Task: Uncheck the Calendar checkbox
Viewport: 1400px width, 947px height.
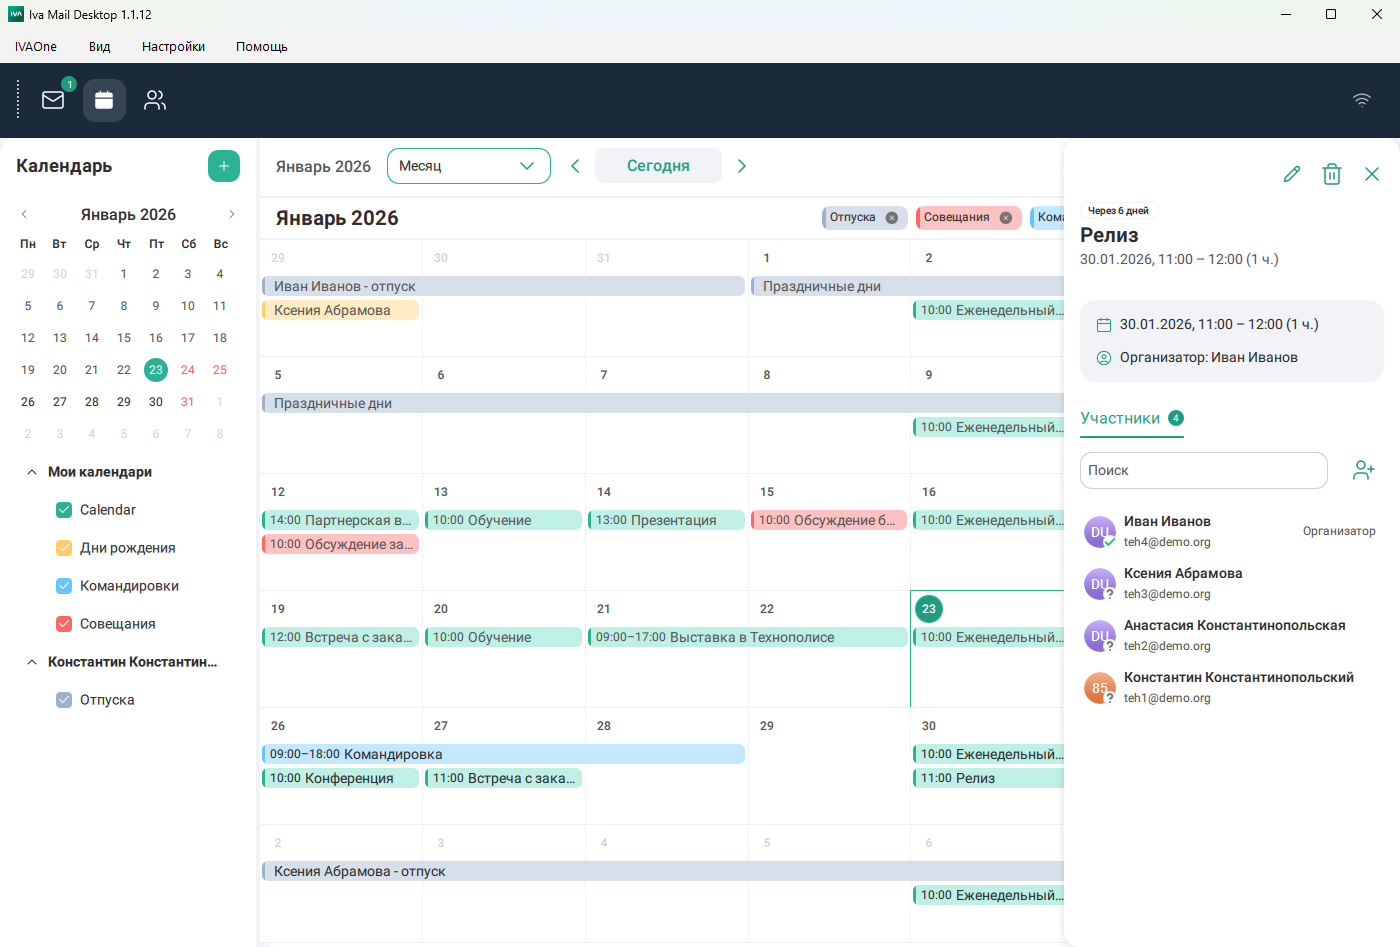Action: click(x=64, y=510)
